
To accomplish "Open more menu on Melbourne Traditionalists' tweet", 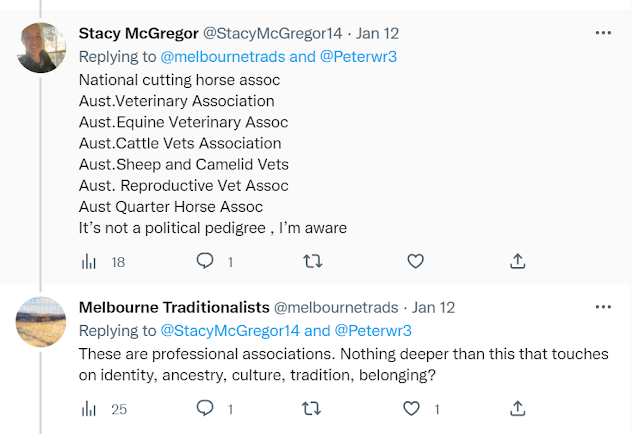I will pos(603,306).
